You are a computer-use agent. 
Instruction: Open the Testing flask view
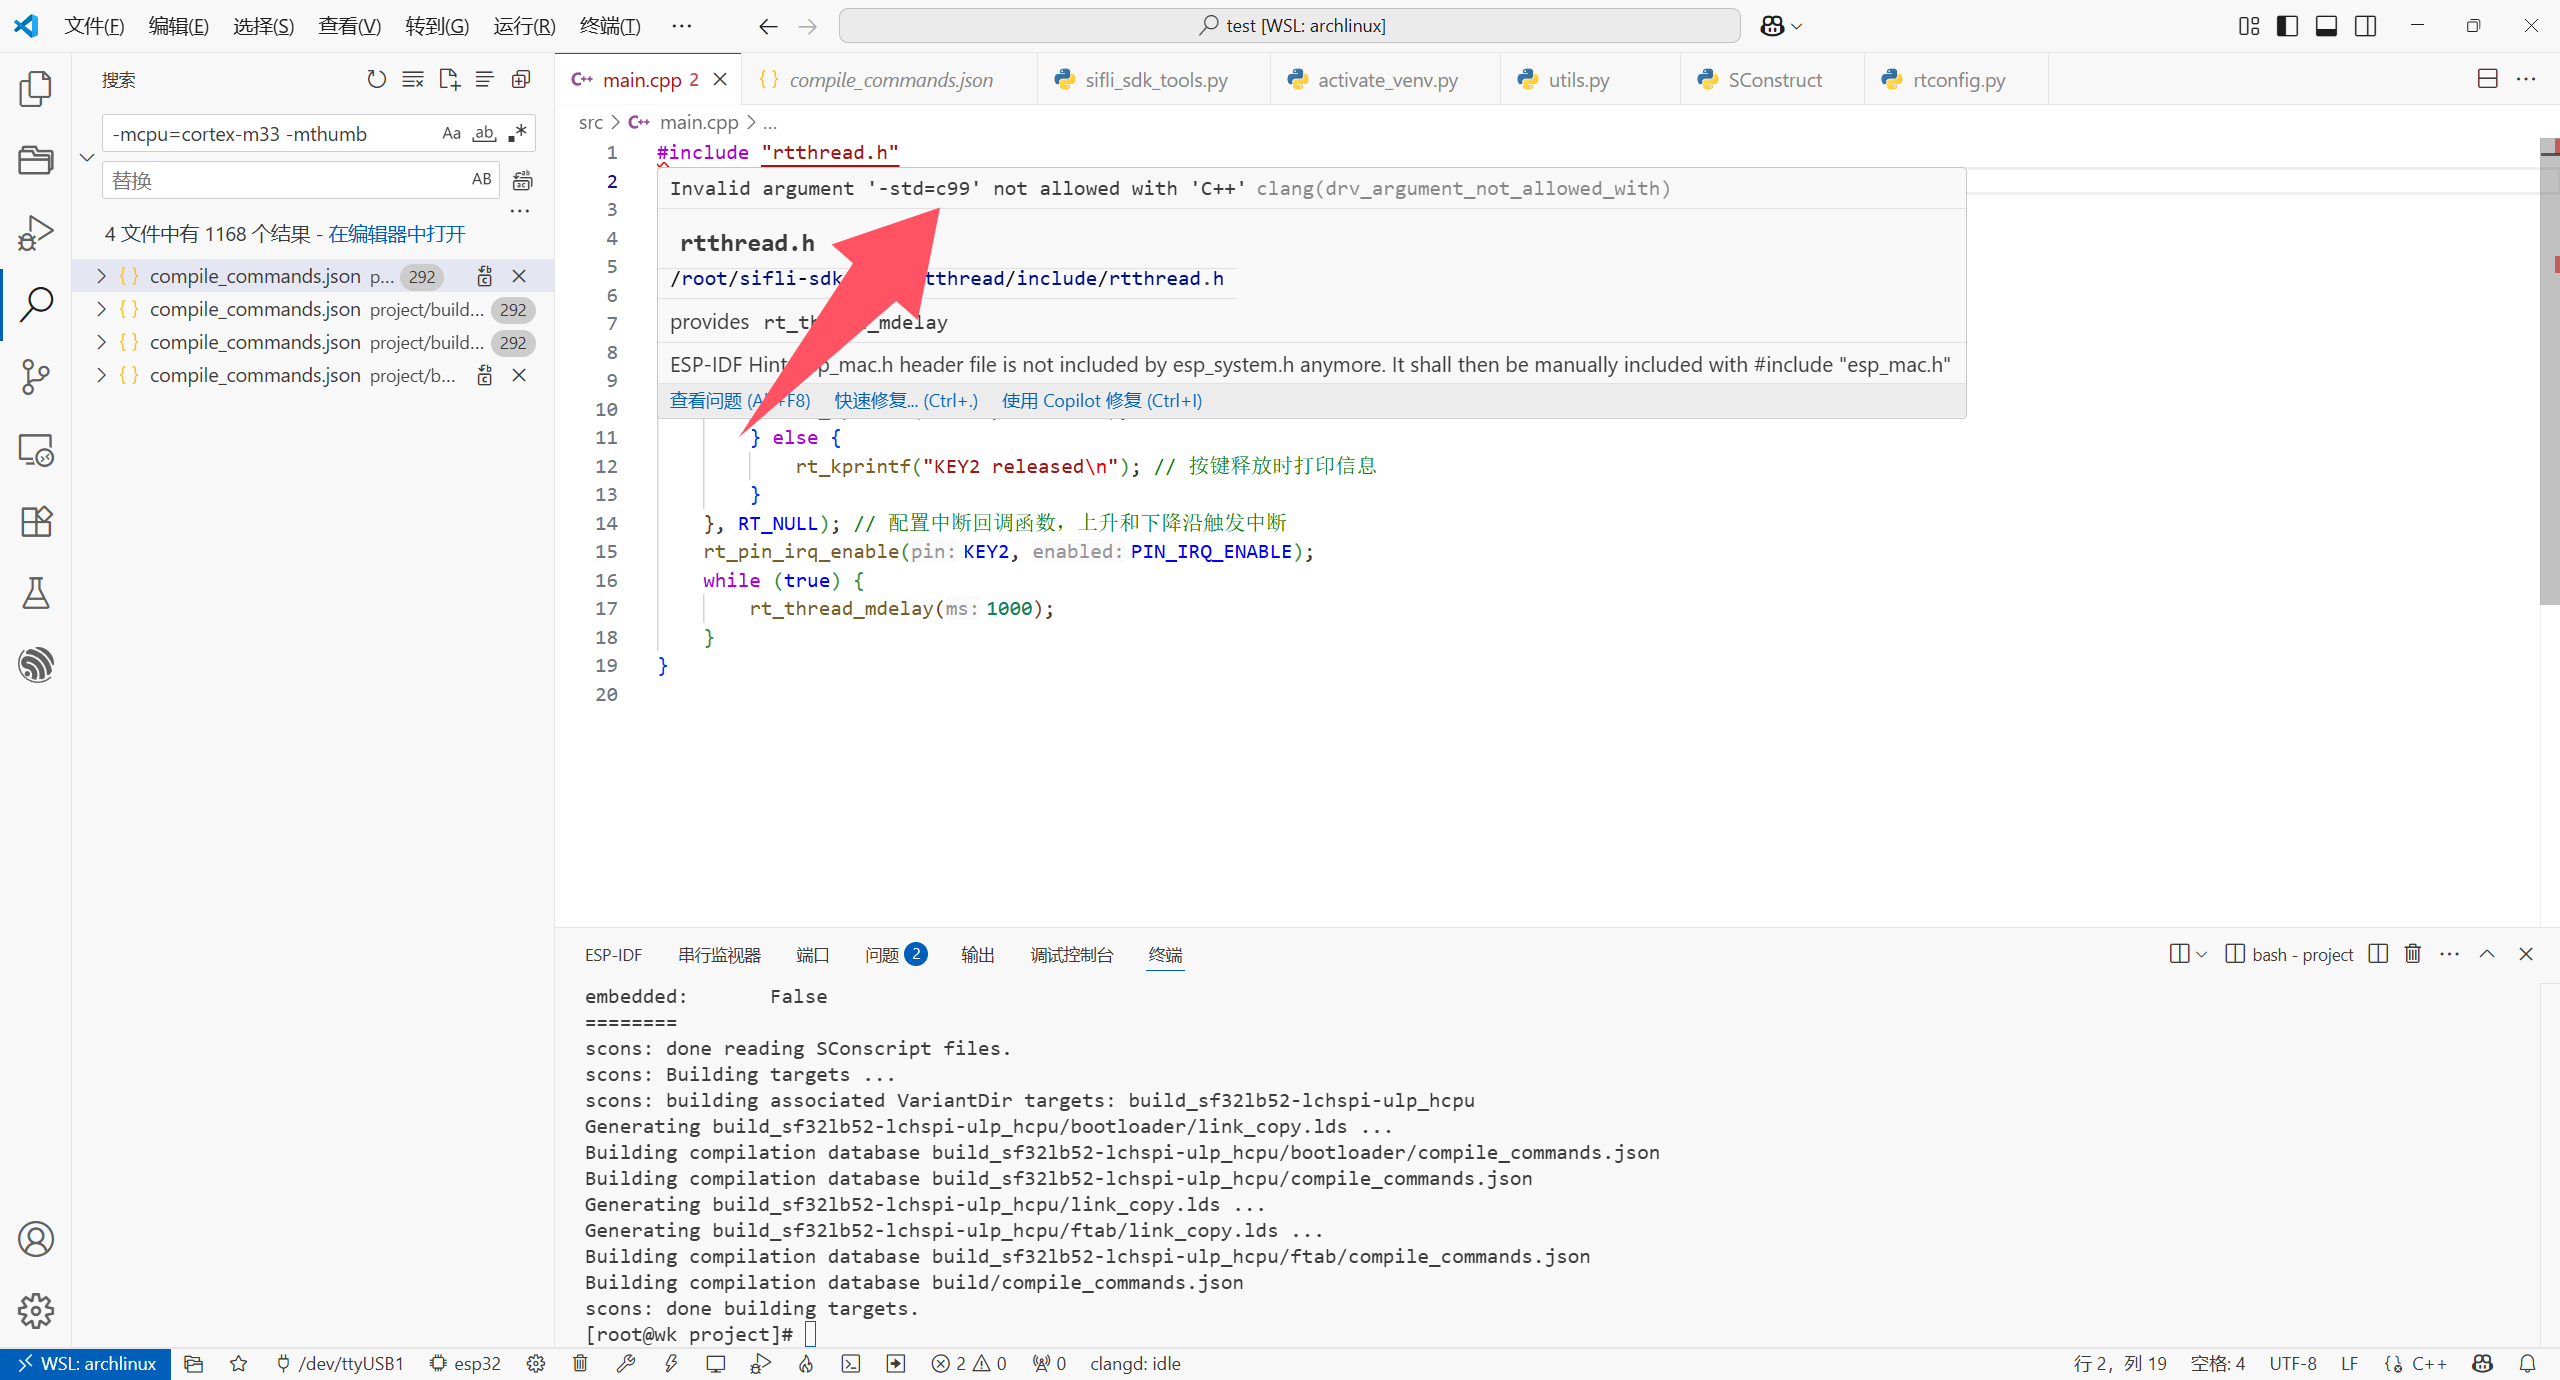click(36, 593)
